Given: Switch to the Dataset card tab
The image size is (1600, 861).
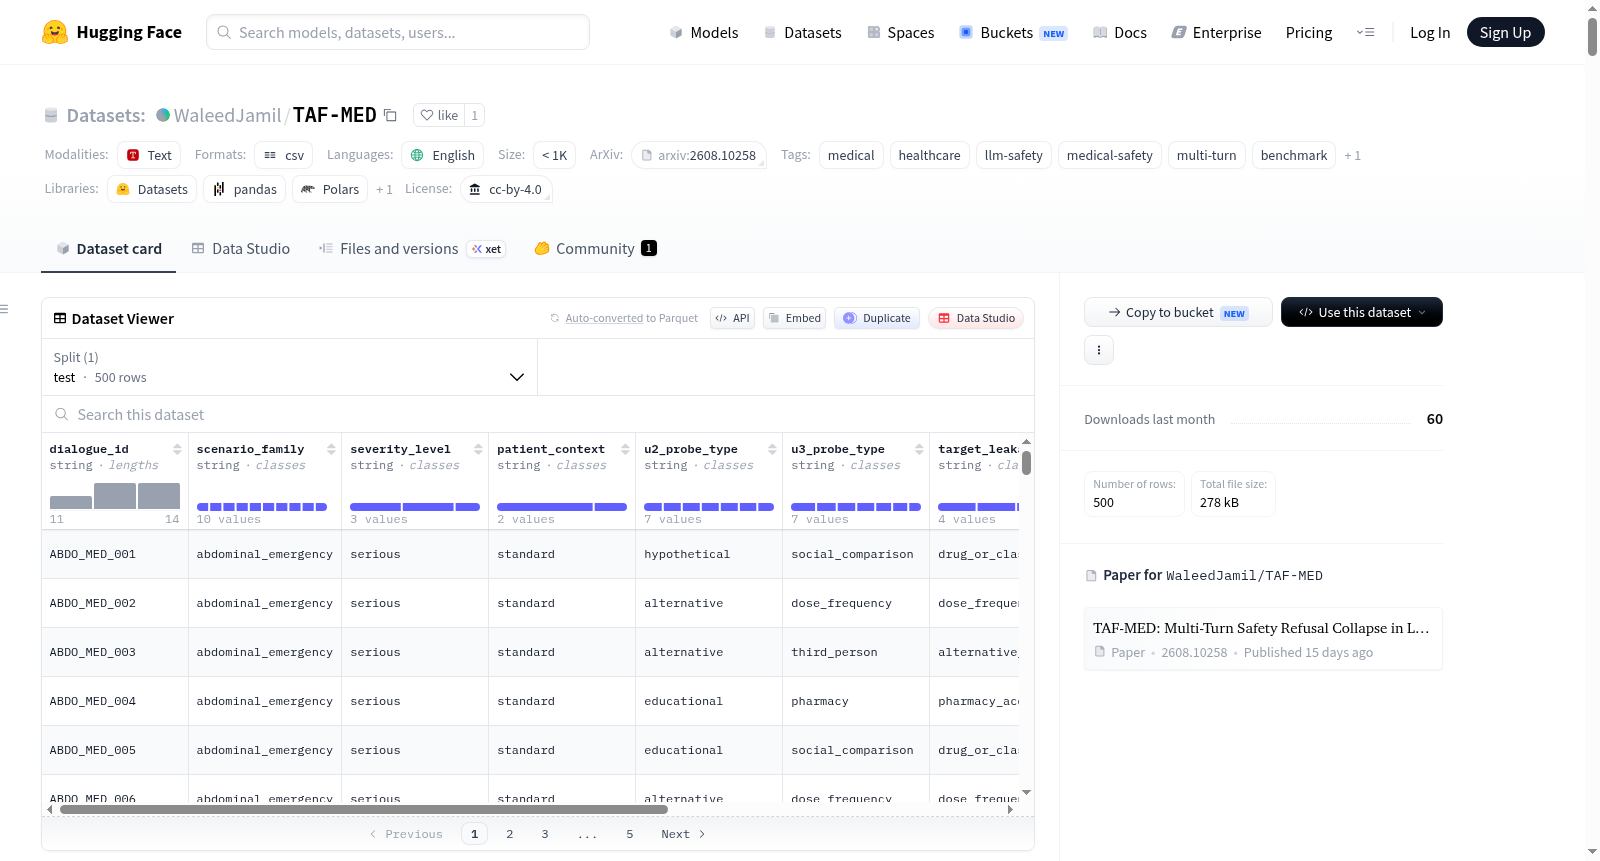Looking at the screenshot, I should (109, 248).
